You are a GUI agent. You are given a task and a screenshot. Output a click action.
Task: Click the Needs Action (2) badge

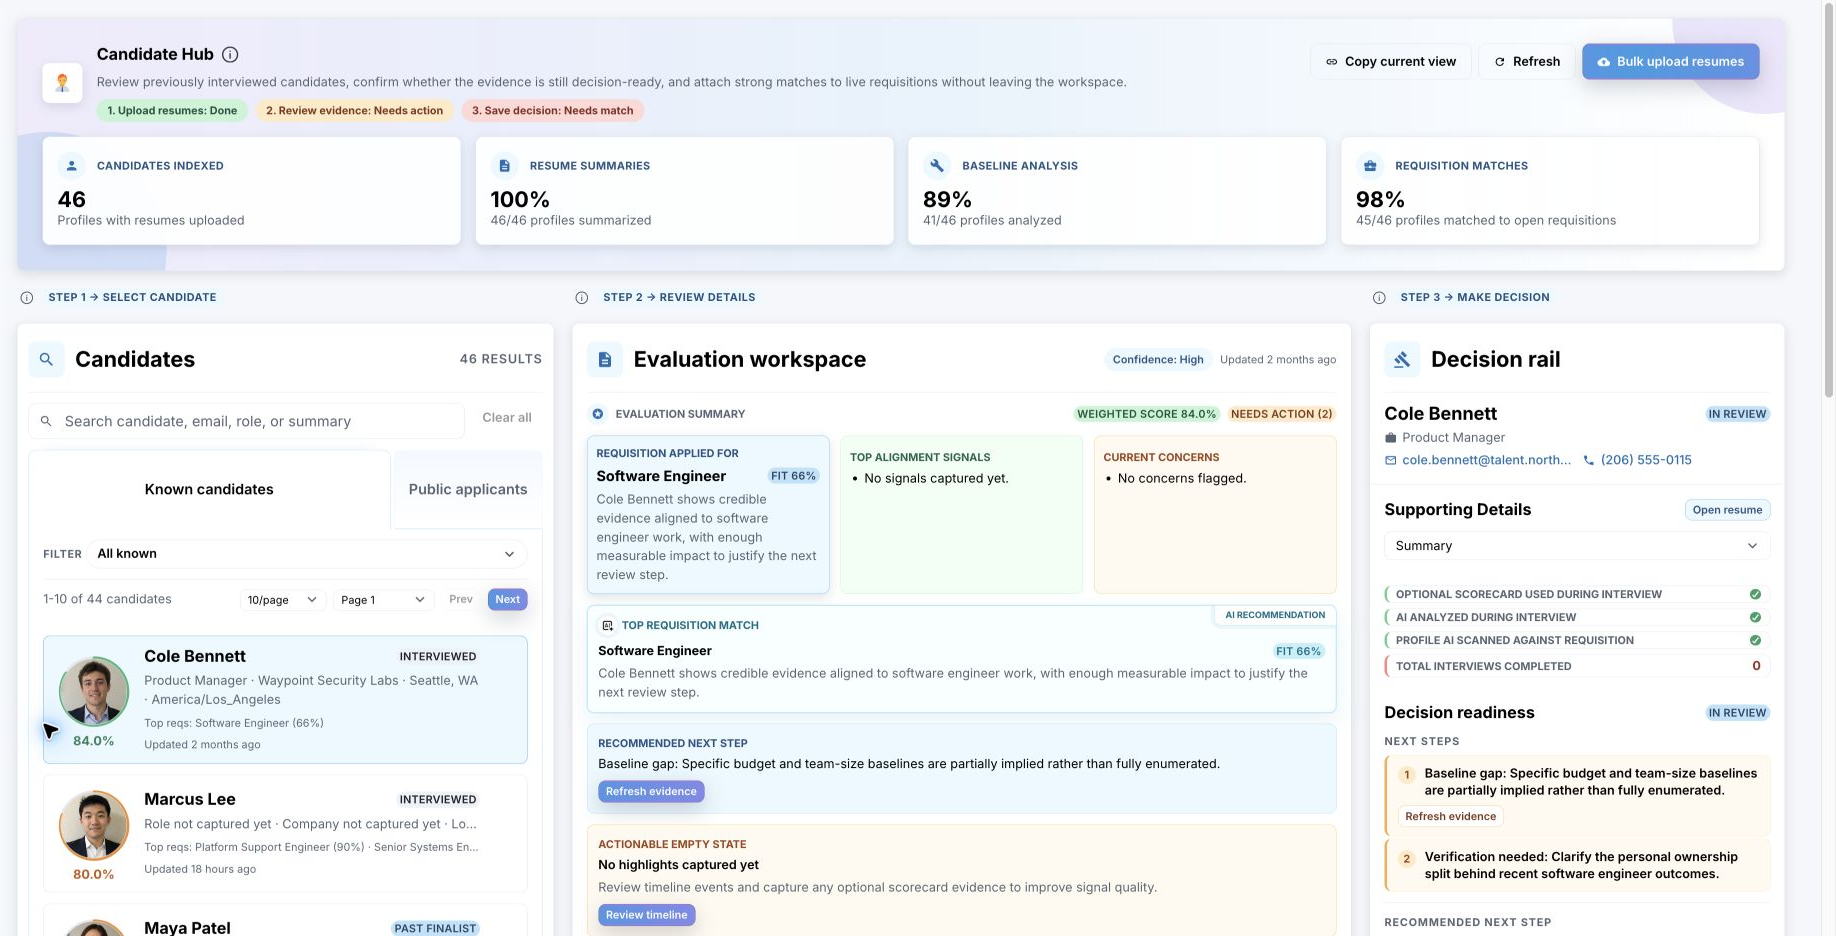pos(1281,414)
